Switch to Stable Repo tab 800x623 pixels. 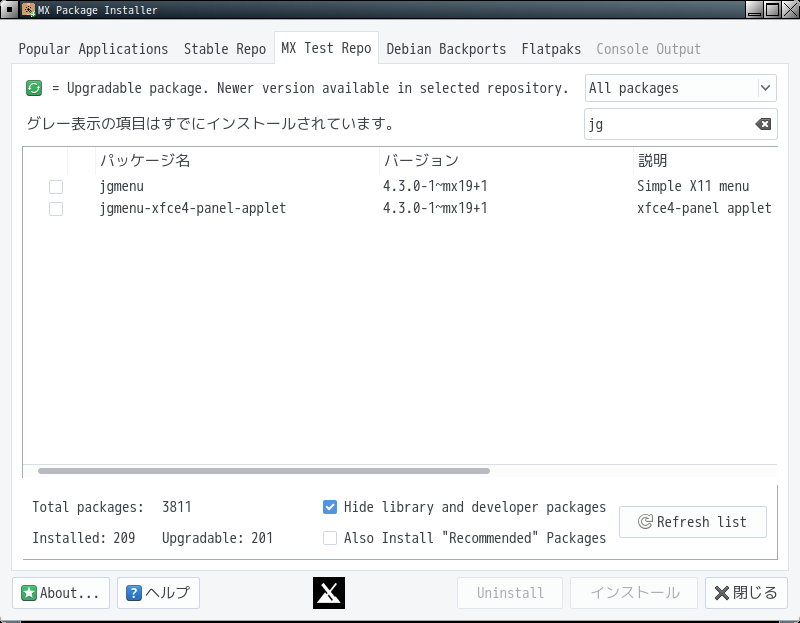(225, 49)
